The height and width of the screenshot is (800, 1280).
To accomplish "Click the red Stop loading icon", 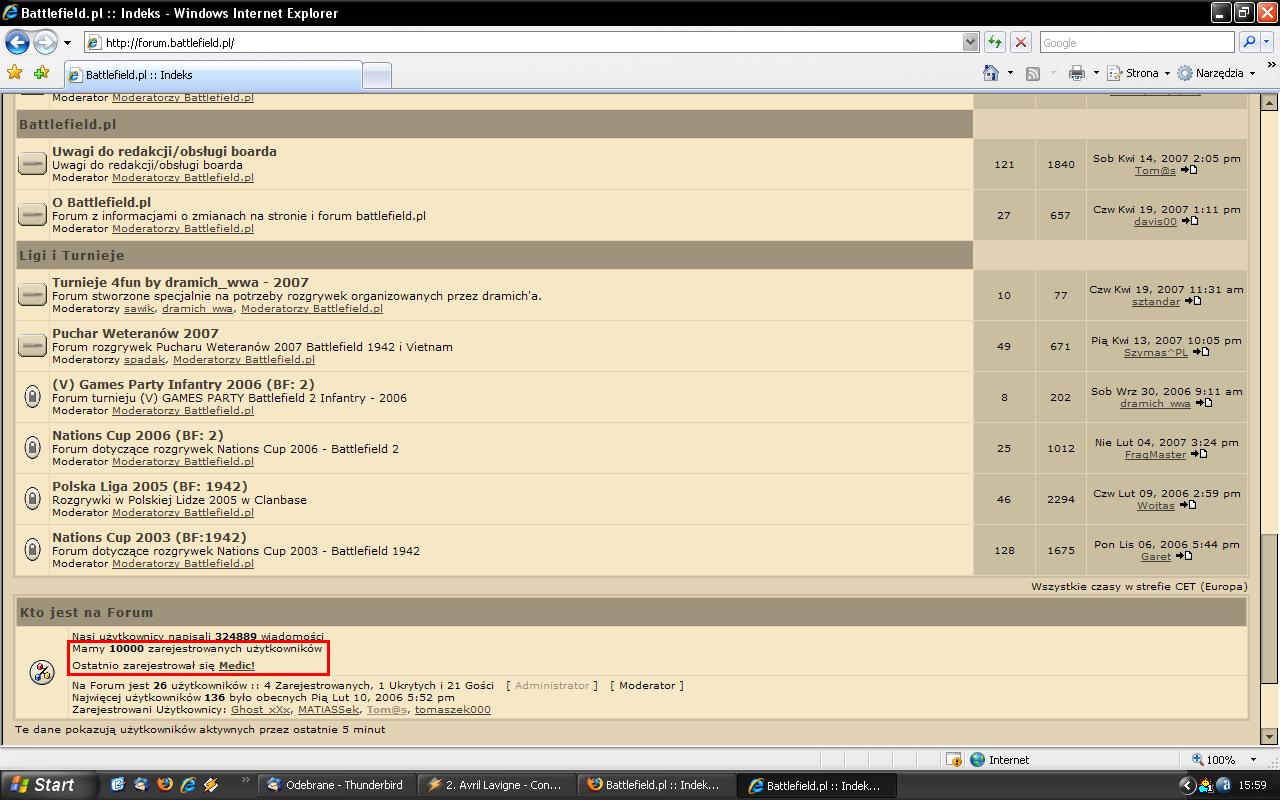I will (1021, 42).
